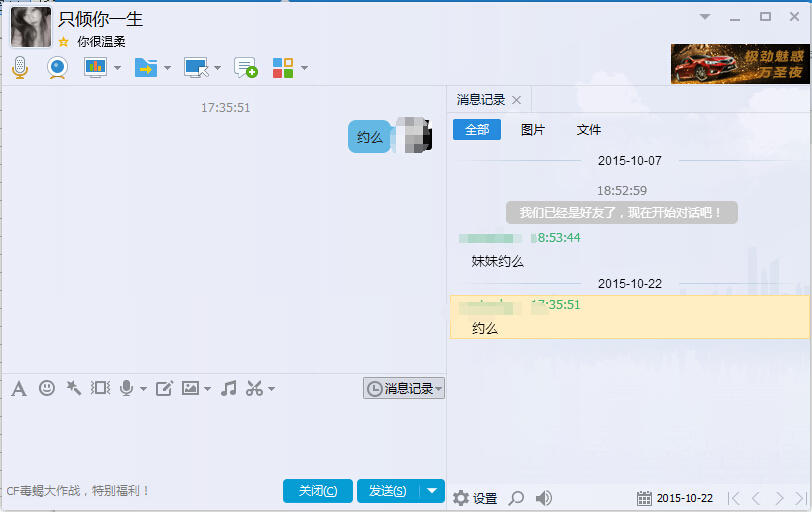Screen dimensions: 812x512
Task: Switch to the 文件 filter tab
Action: tap(589, 129)
